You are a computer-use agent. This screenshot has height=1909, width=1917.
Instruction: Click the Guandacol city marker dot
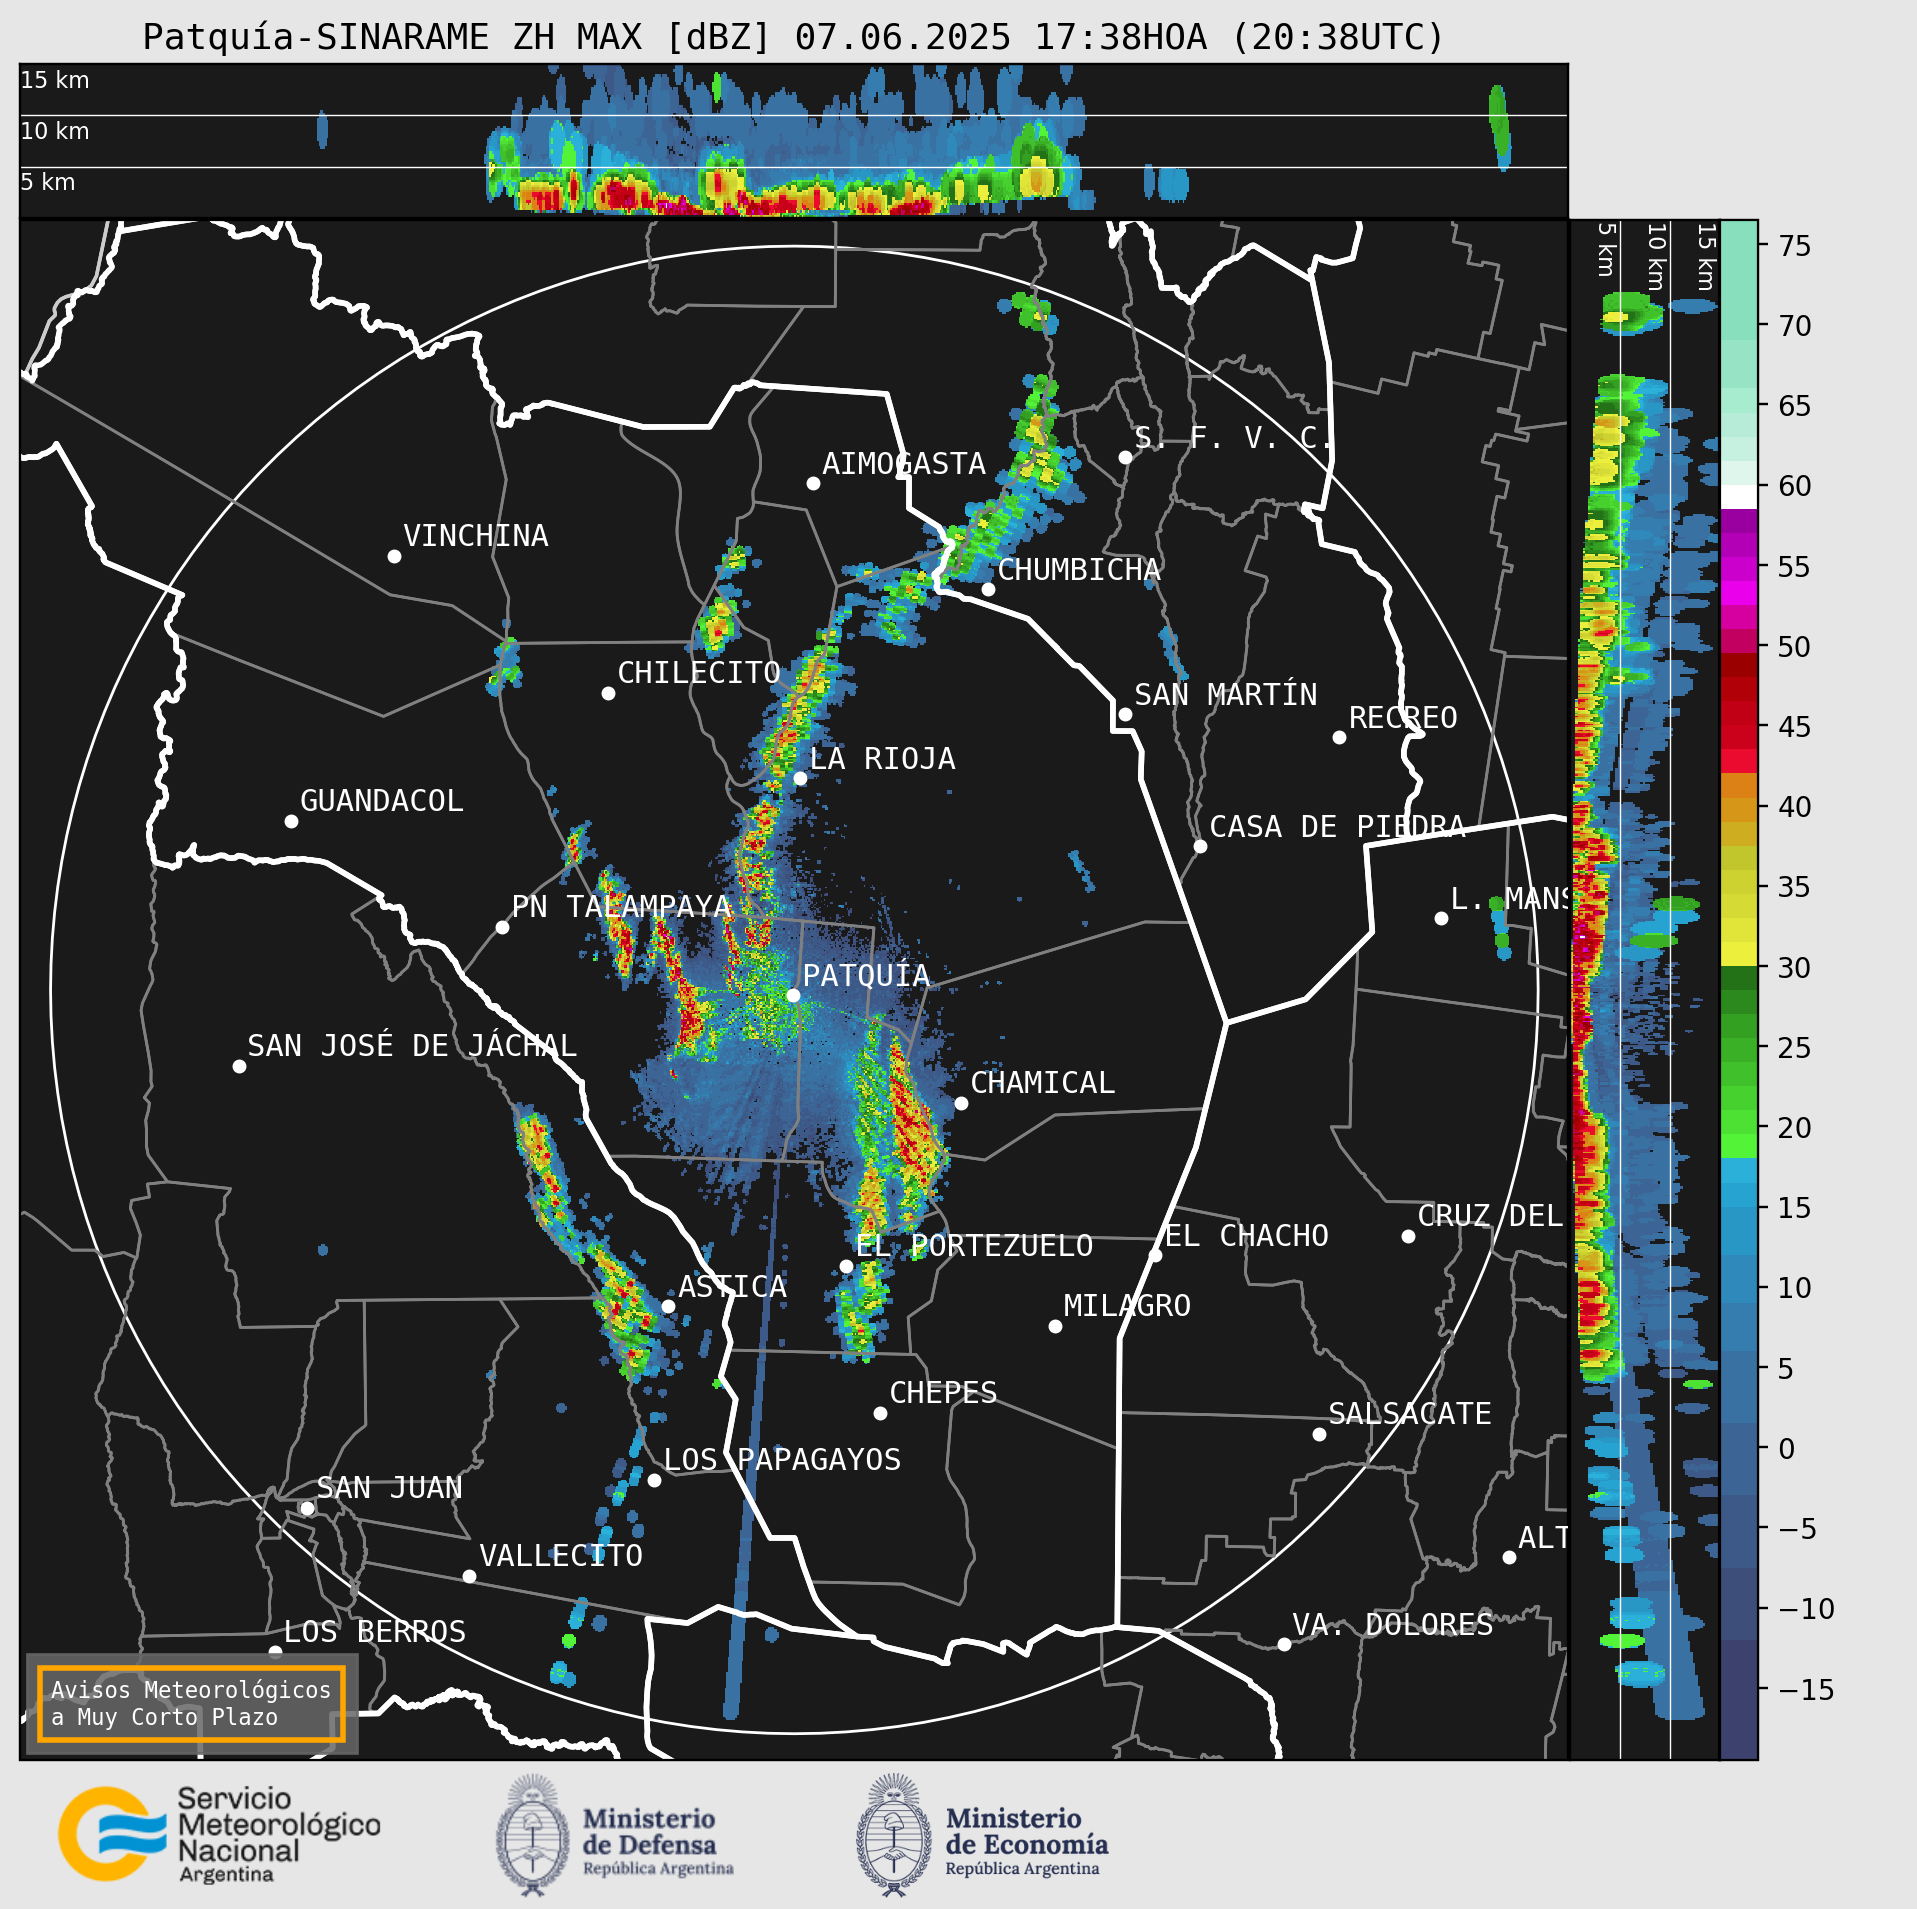pyautogui.click(x=291, y=821)
